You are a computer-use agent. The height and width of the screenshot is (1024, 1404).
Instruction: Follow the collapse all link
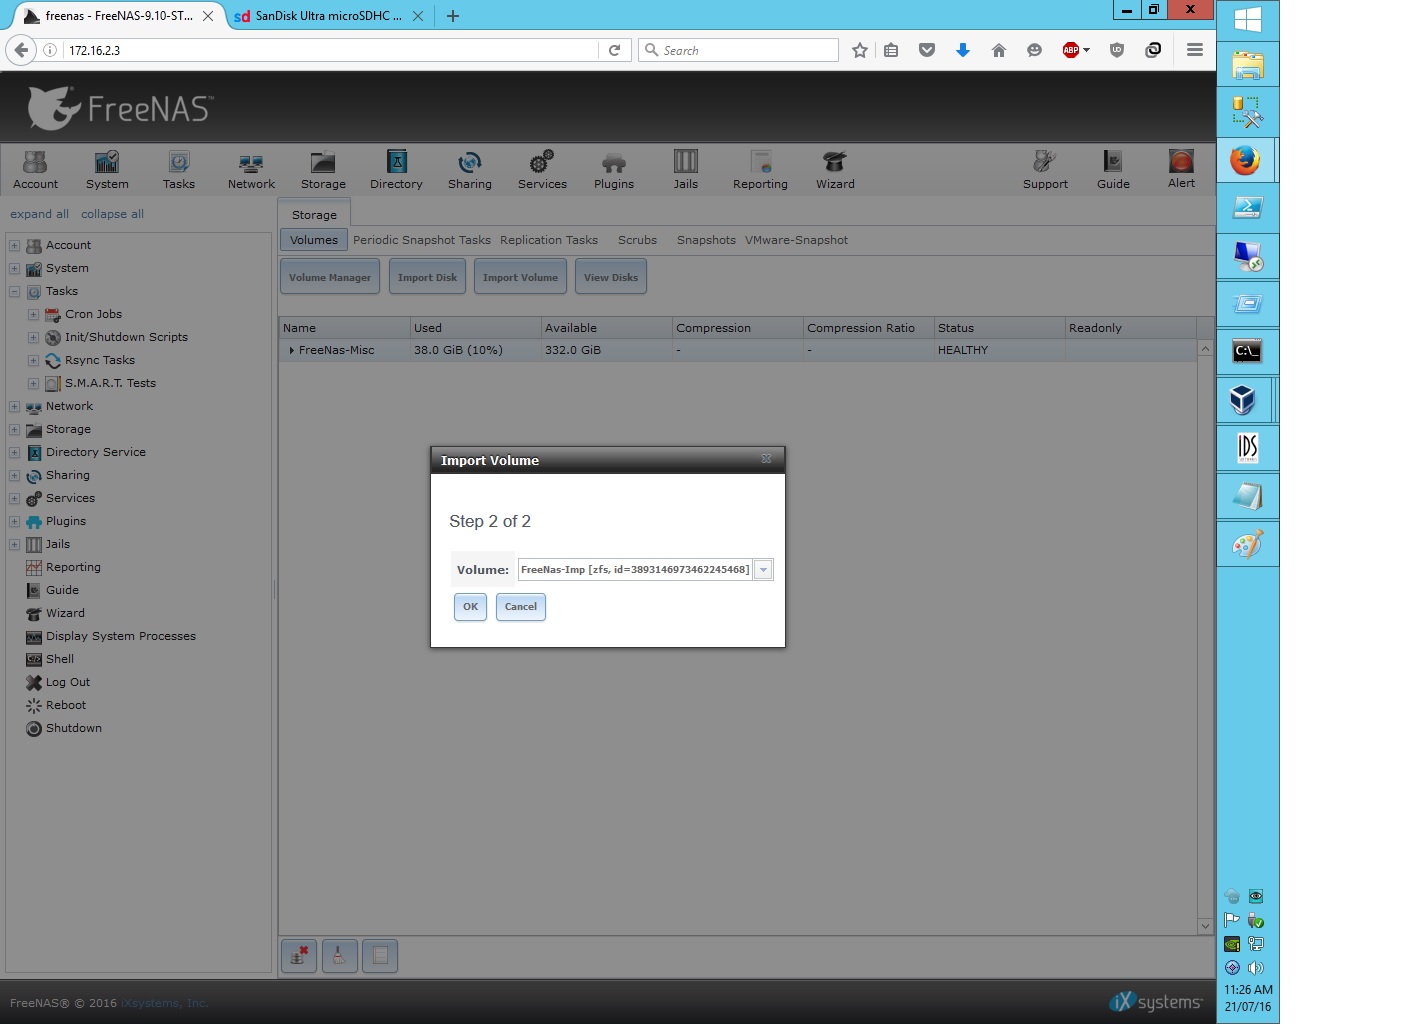(x=112, y=214)
